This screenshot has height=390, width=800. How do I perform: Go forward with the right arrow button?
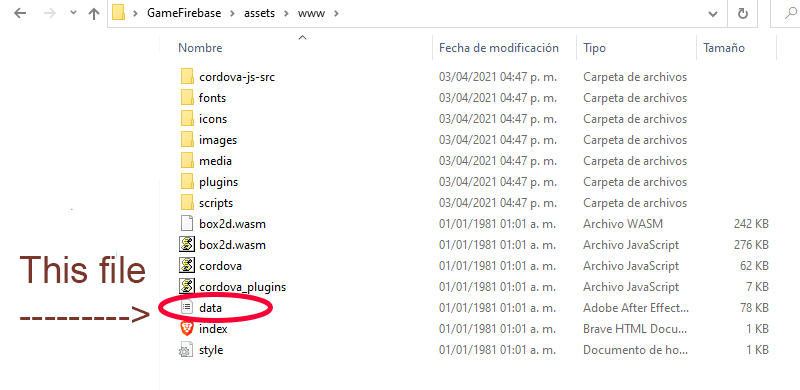49,14
